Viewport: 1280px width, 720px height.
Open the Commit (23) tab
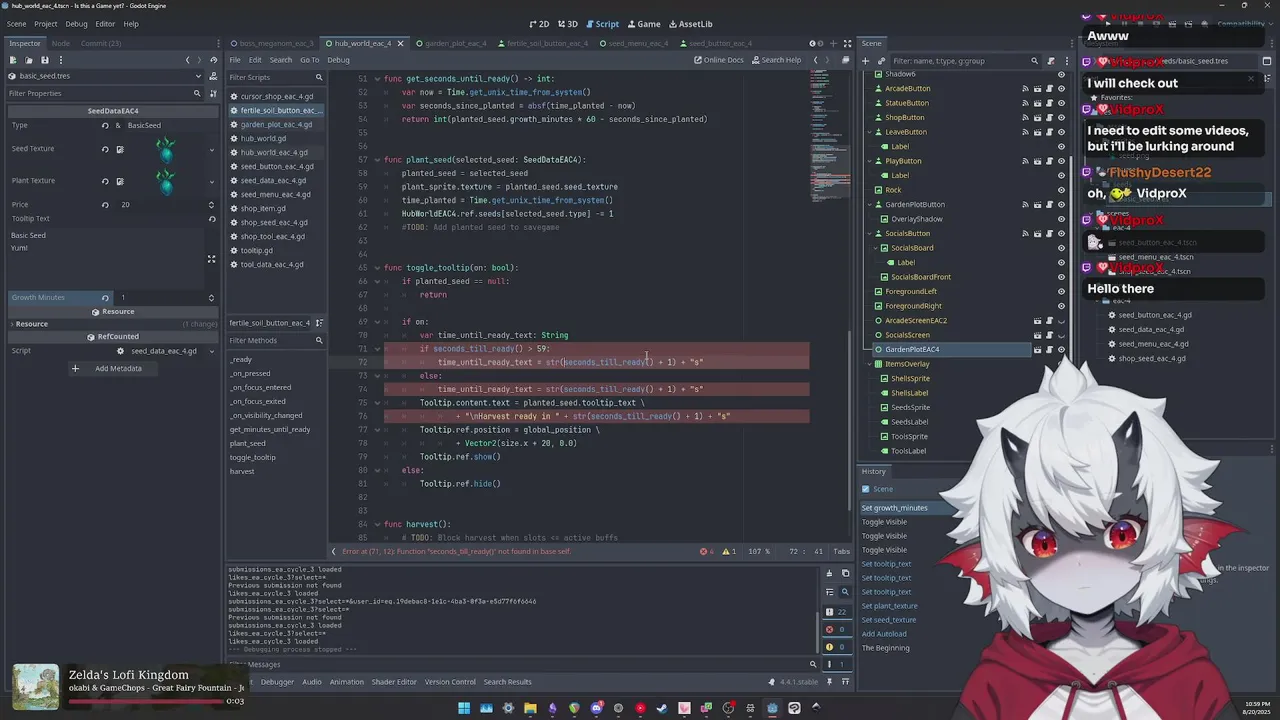(100, 43)
